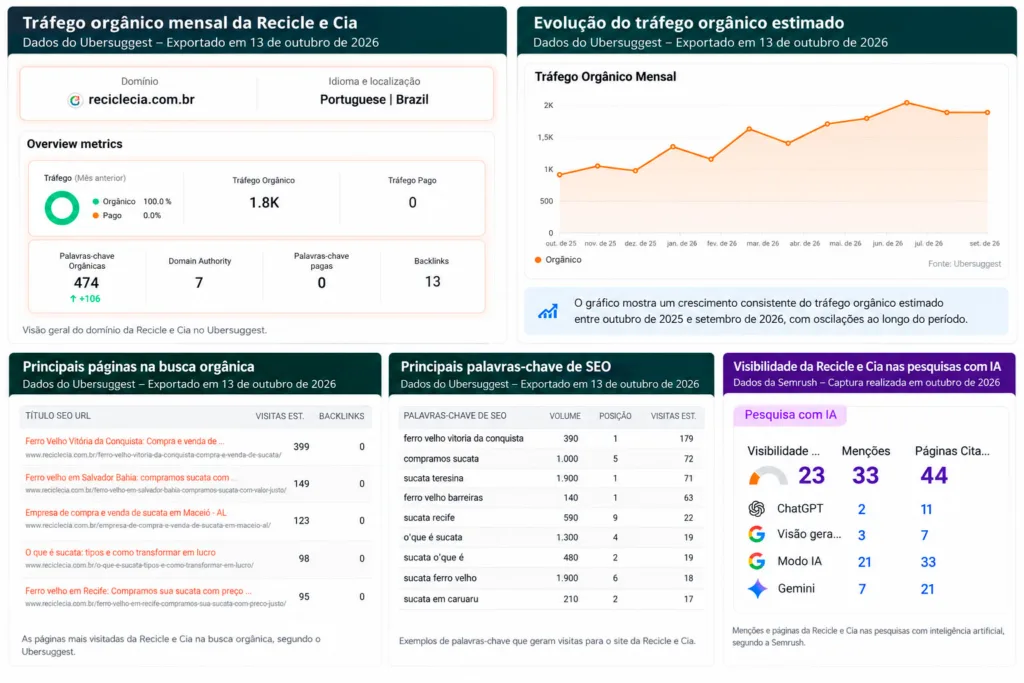The image size is (1024, 683).
Task: Click the Portuguese | Brazil language text
Action: (374, 100)
